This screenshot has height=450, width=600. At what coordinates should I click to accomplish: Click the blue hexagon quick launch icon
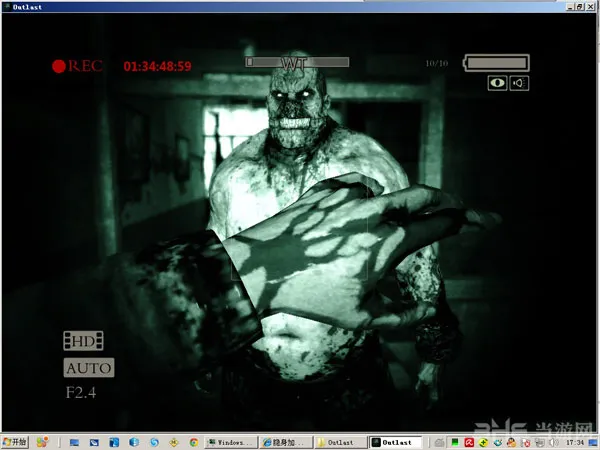pos(134,442)
